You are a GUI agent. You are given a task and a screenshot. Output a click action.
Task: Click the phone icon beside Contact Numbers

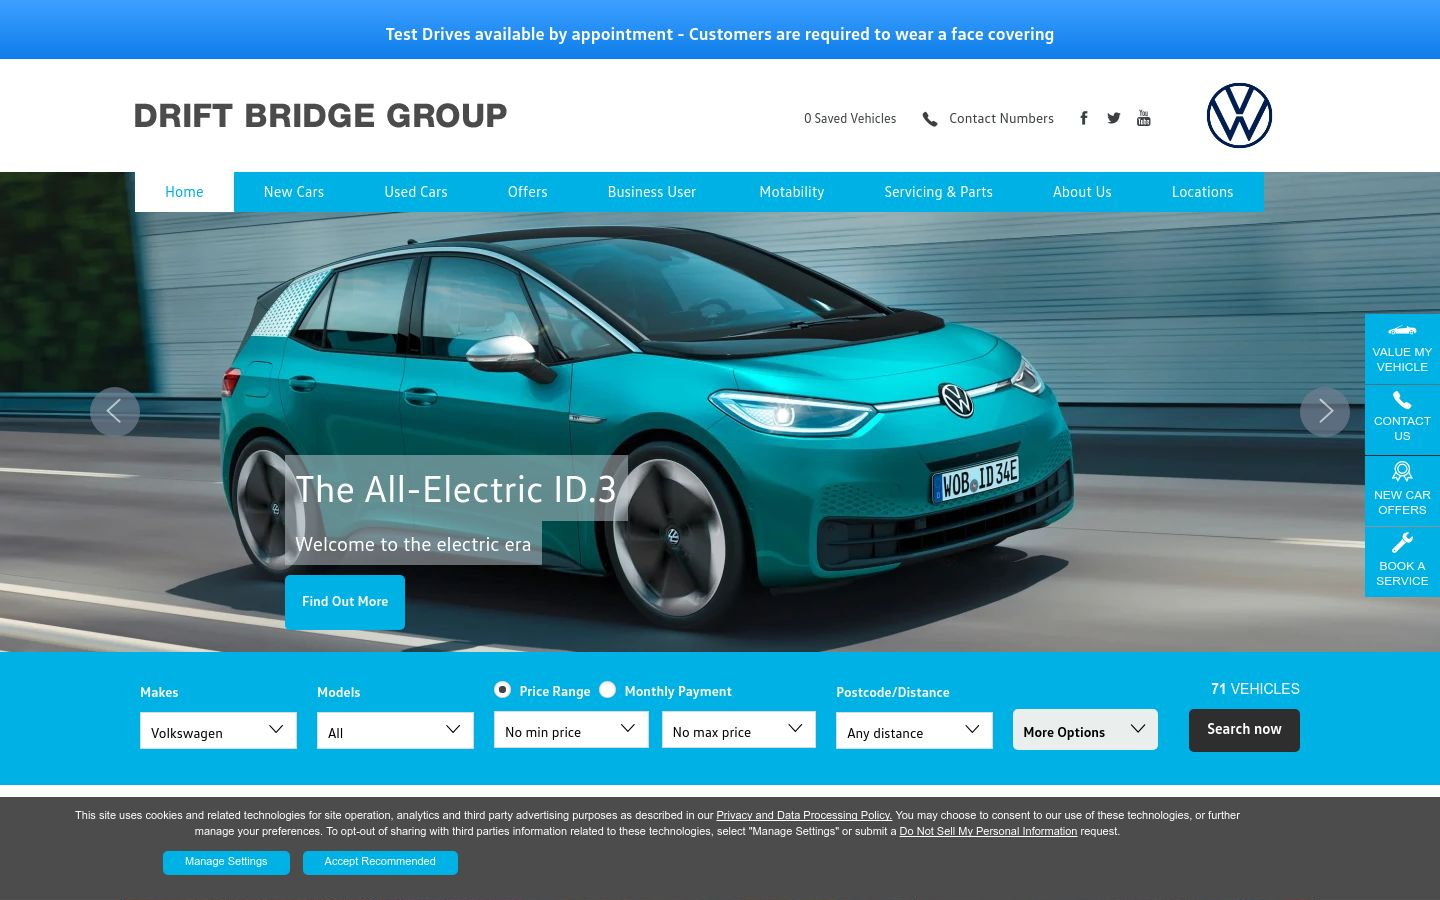(x=930, y=119)
